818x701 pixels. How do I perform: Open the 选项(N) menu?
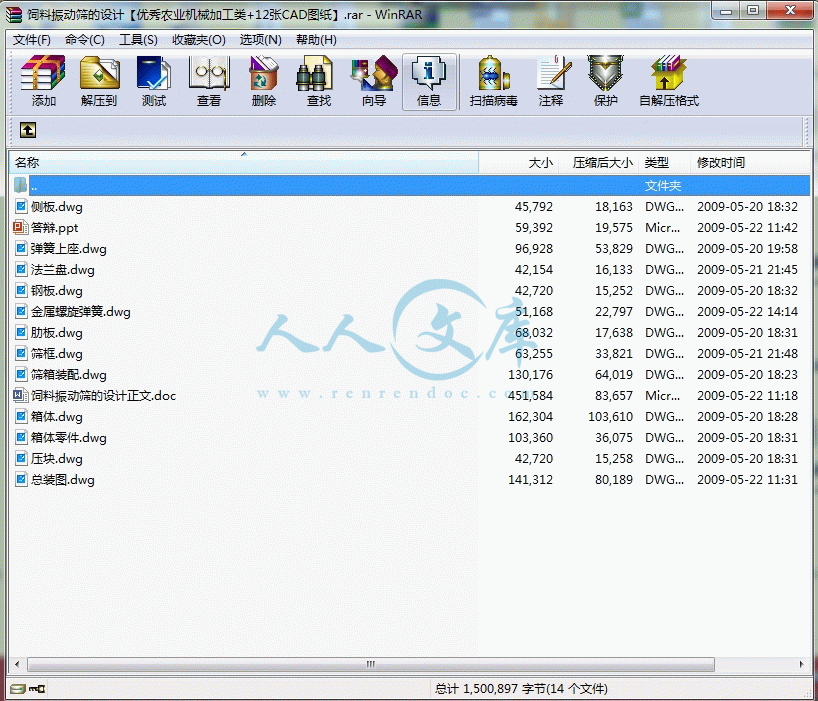coord(260,40)
